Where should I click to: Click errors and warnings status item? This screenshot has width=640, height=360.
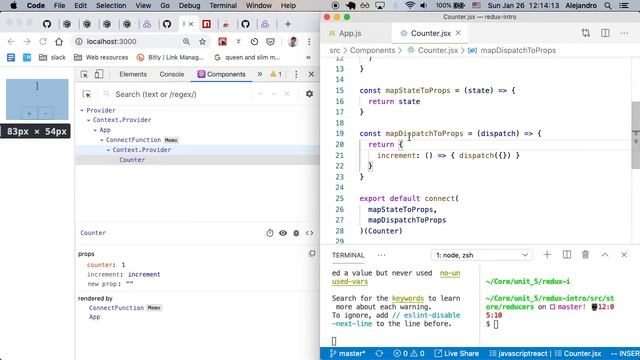409,353
